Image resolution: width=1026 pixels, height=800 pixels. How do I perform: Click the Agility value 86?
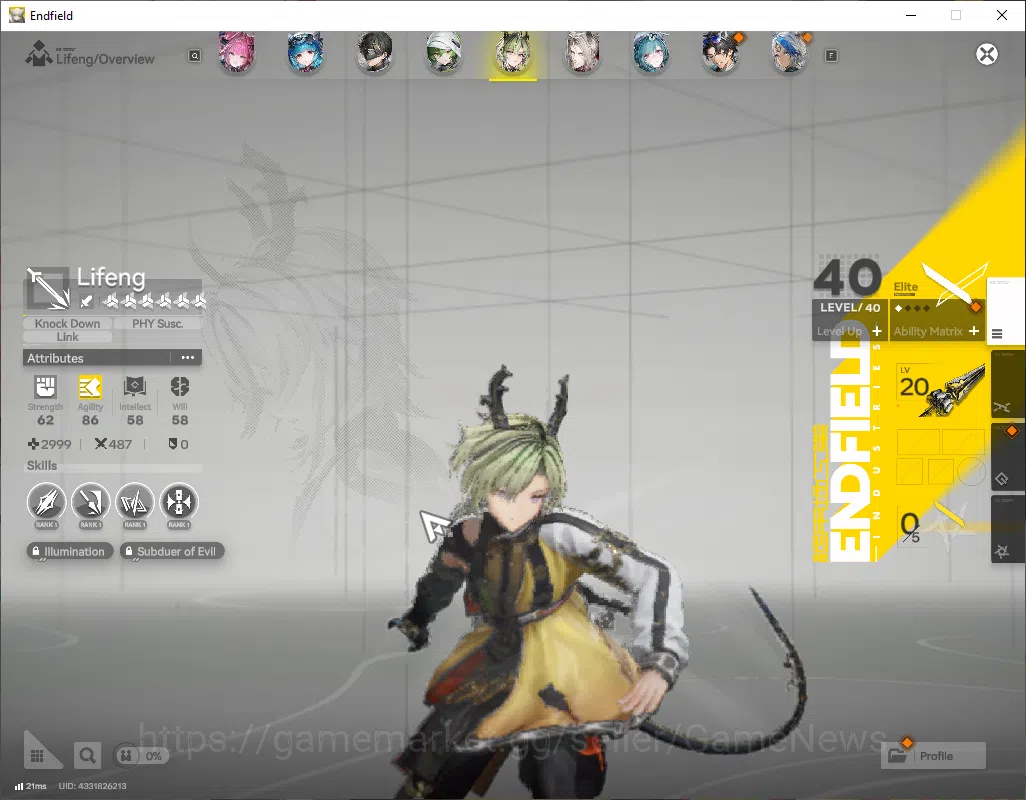point(90,420)
